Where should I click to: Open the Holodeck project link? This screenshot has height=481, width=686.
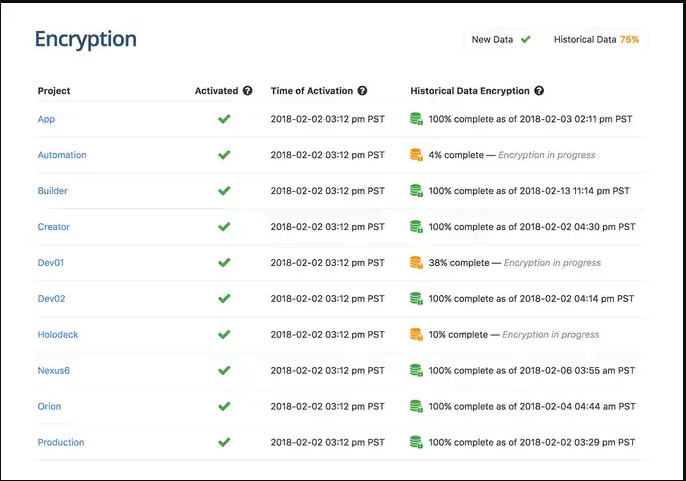pyautogui.click(x=58, y=335)
